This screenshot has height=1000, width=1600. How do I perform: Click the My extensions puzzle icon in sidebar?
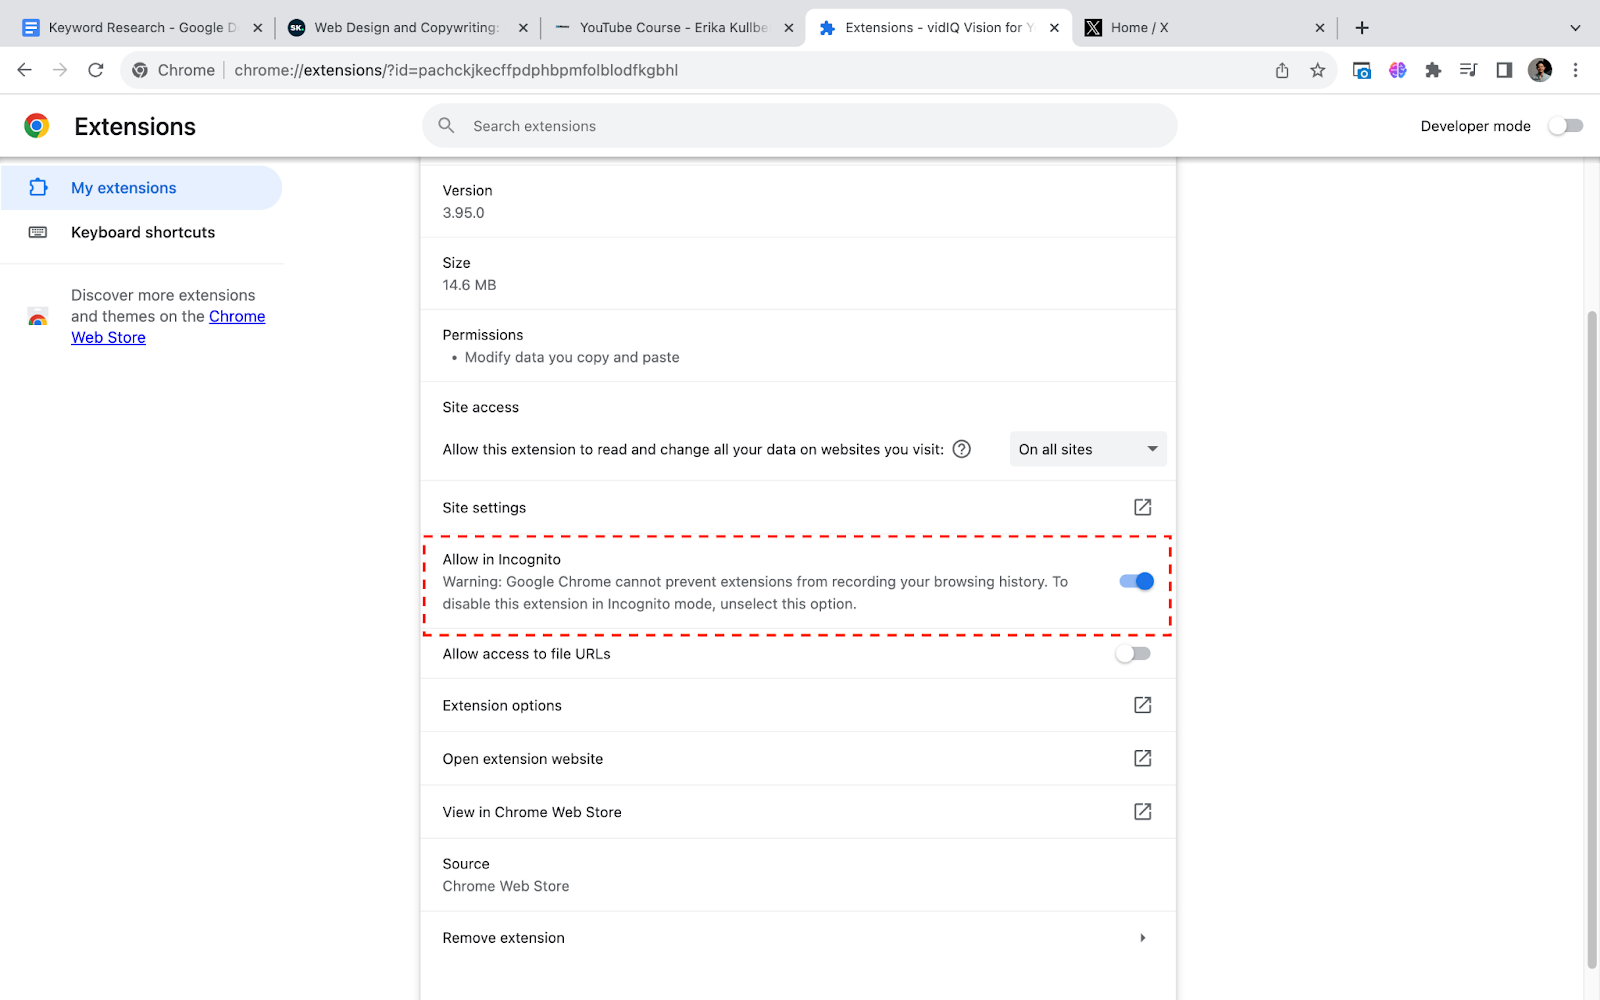pyautogui.click(x=38, y=187)
